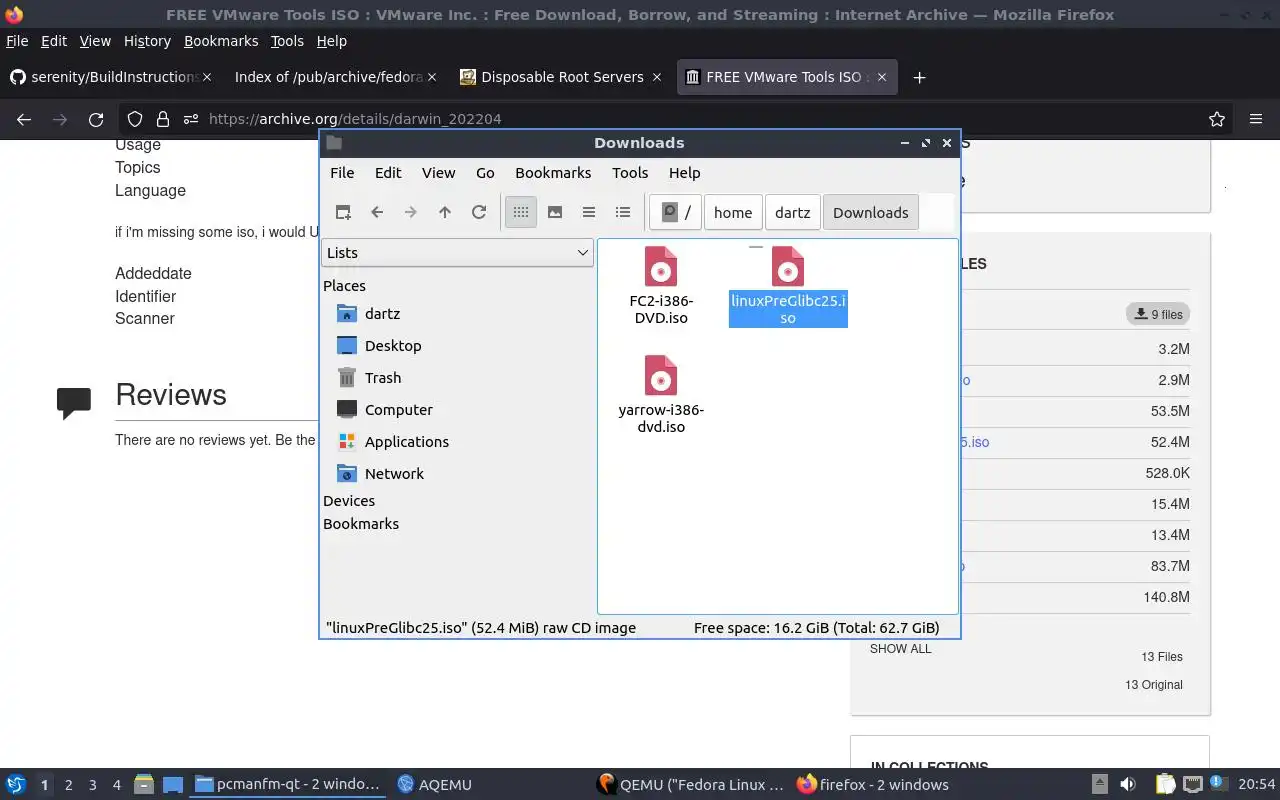Switch to virtual desktop 2
Viewport: 1280px width, 800px height.
pyautogui.click(x=68, y=785)
